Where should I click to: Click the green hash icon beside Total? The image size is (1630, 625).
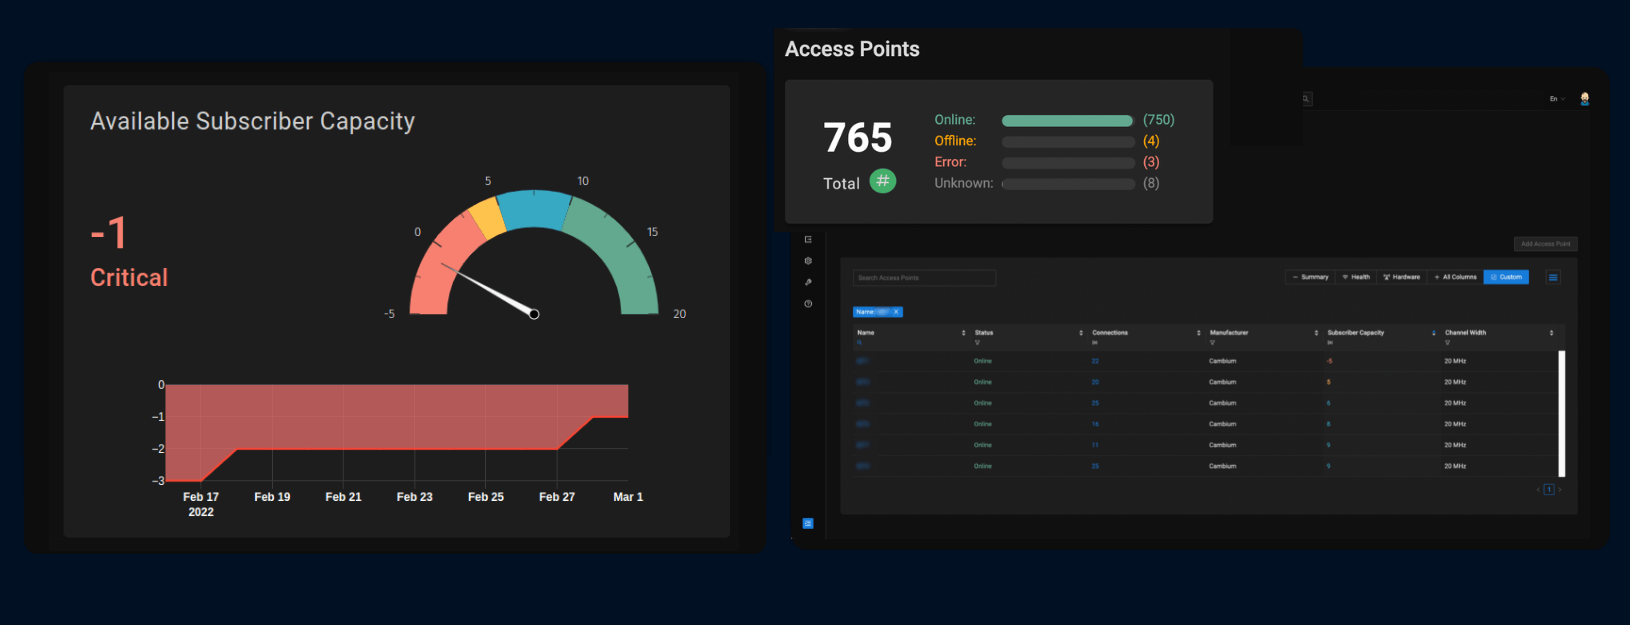tap(882, 181)
